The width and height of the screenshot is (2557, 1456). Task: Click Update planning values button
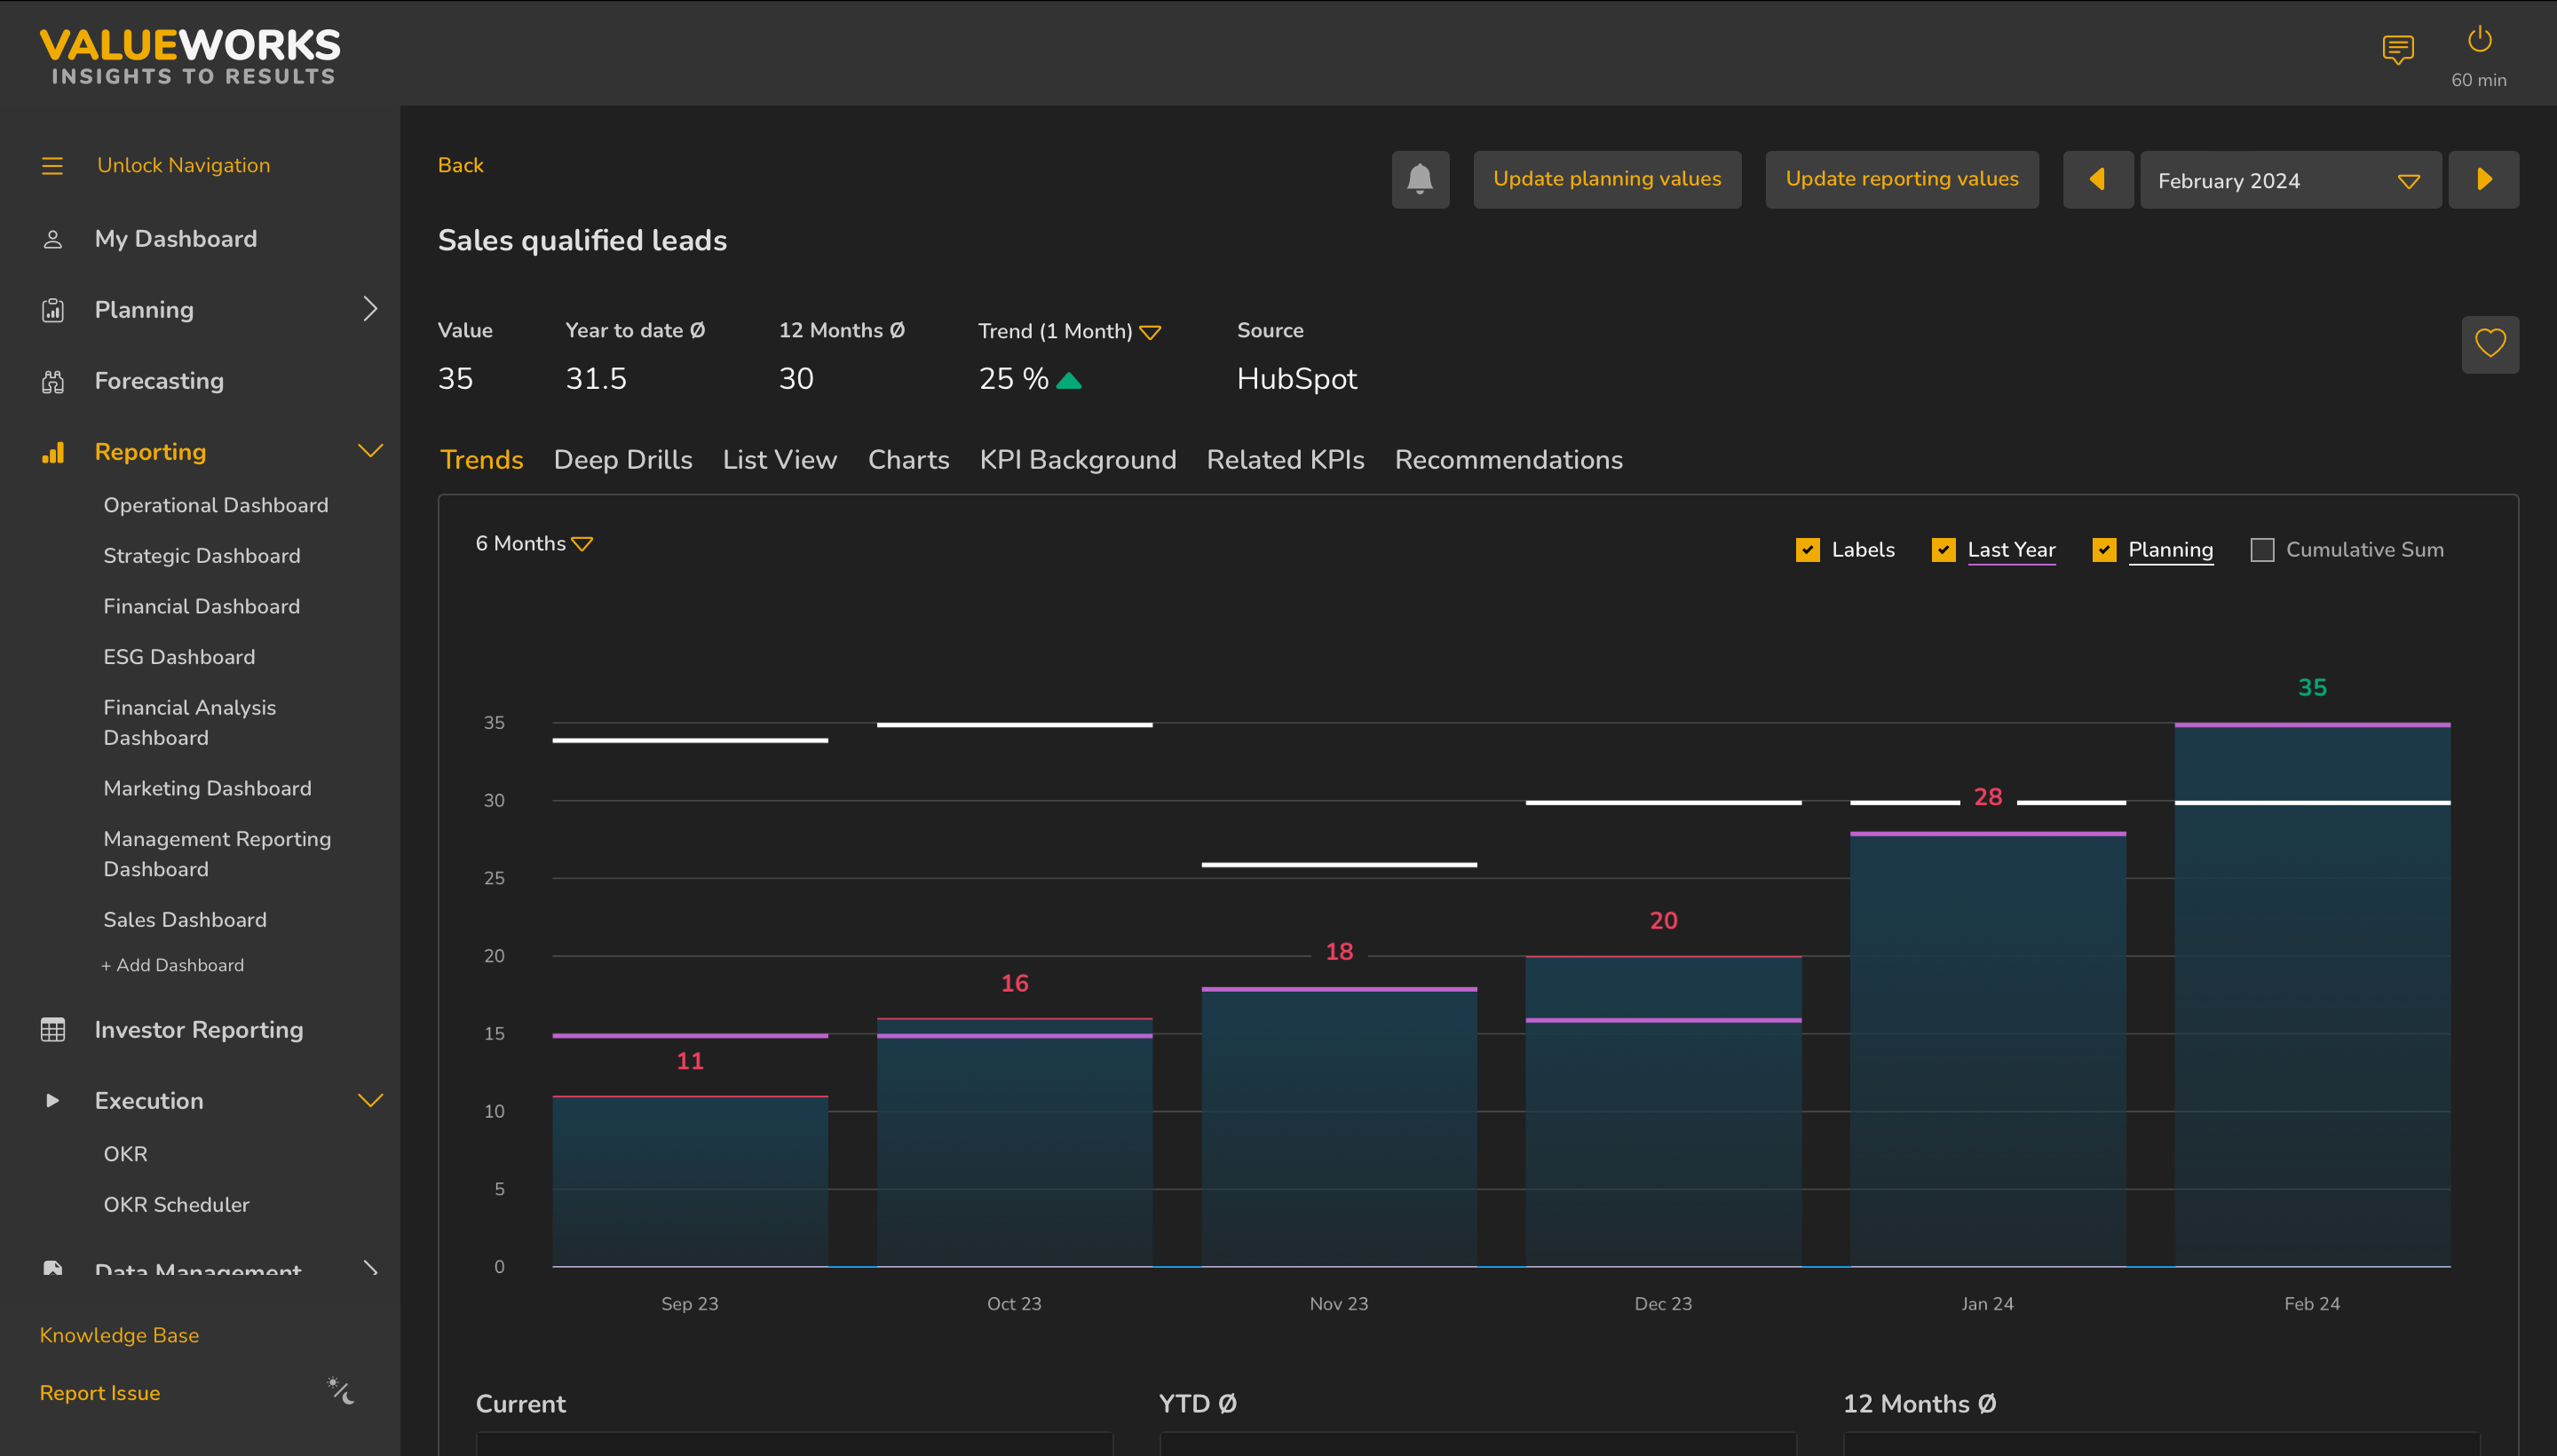[x=1606, y=180]
